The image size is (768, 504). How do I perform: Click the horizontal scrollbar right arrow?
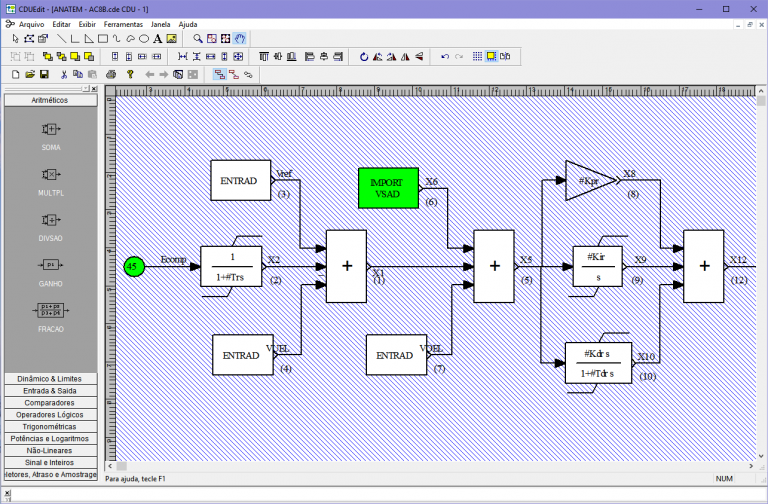click(751, 467)
